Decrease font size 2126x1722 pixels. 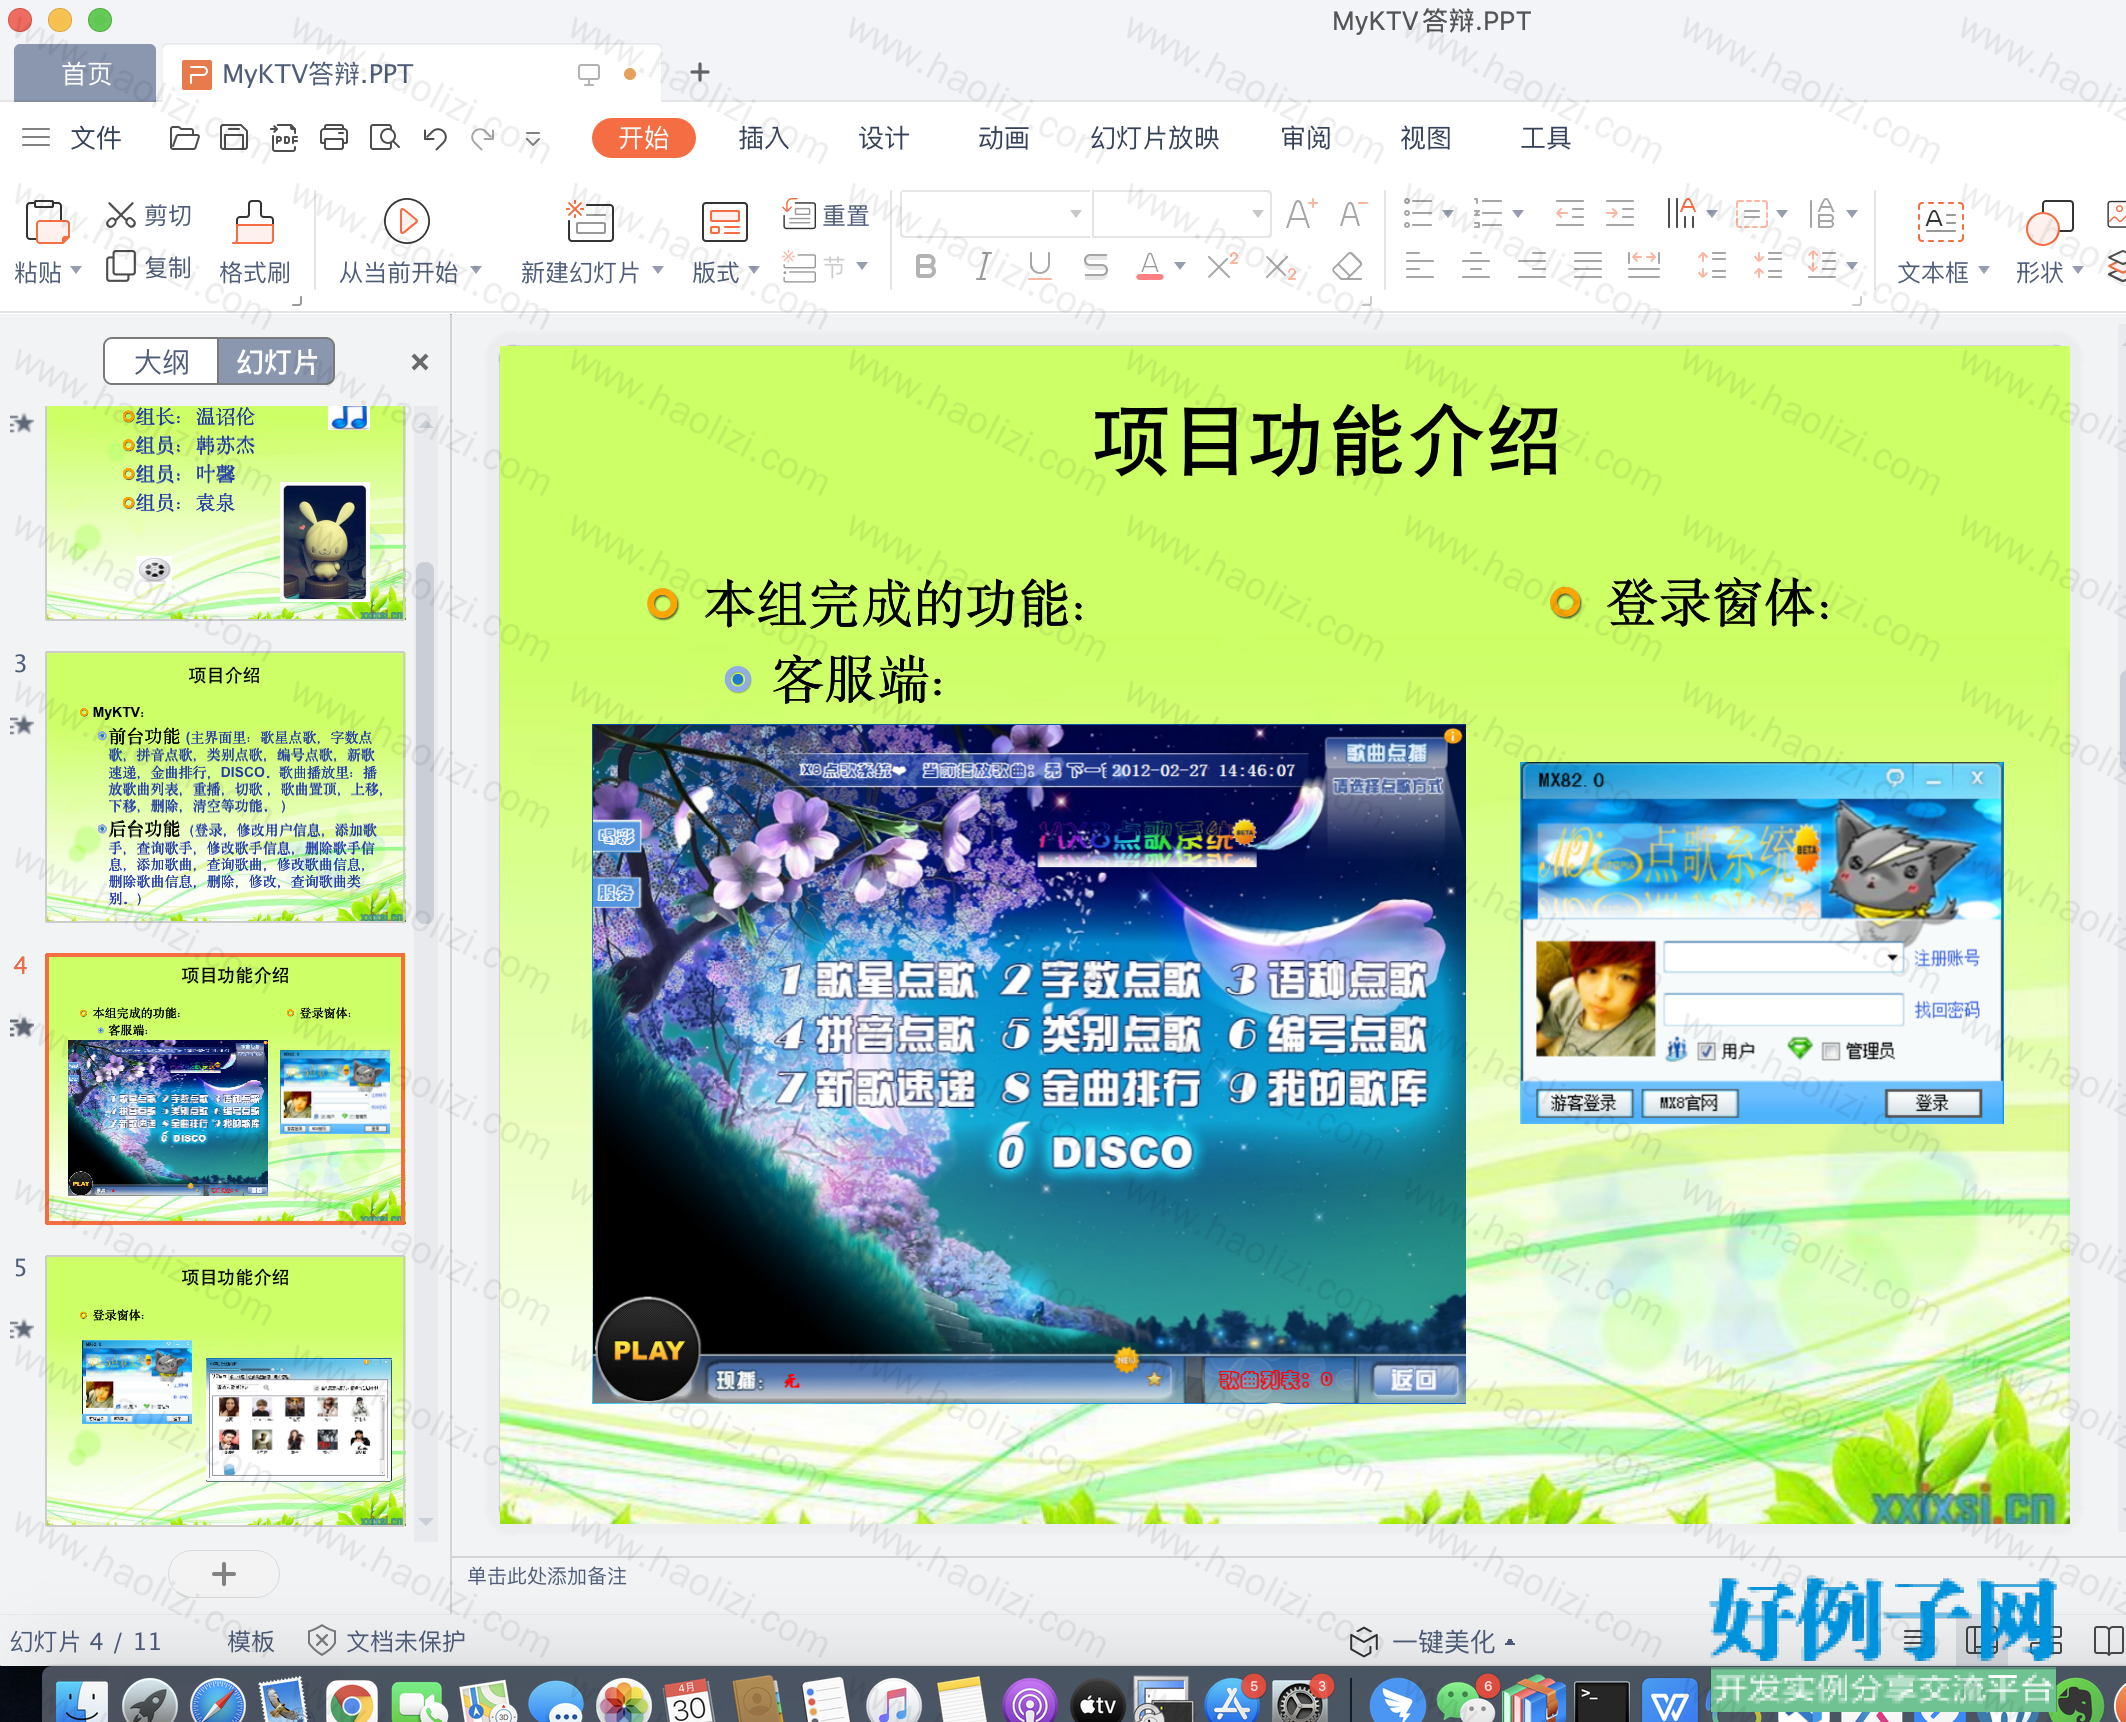(1353, 214)
